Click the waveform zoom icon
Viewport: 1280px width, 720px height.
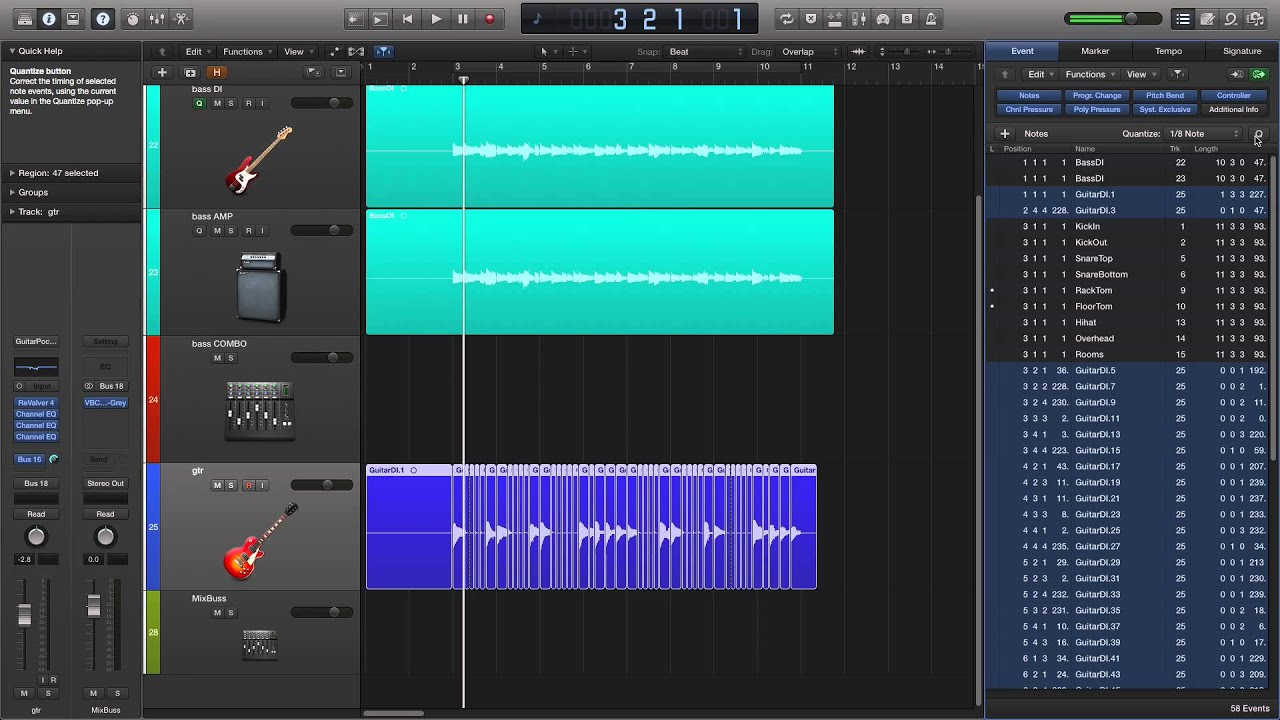859,51
